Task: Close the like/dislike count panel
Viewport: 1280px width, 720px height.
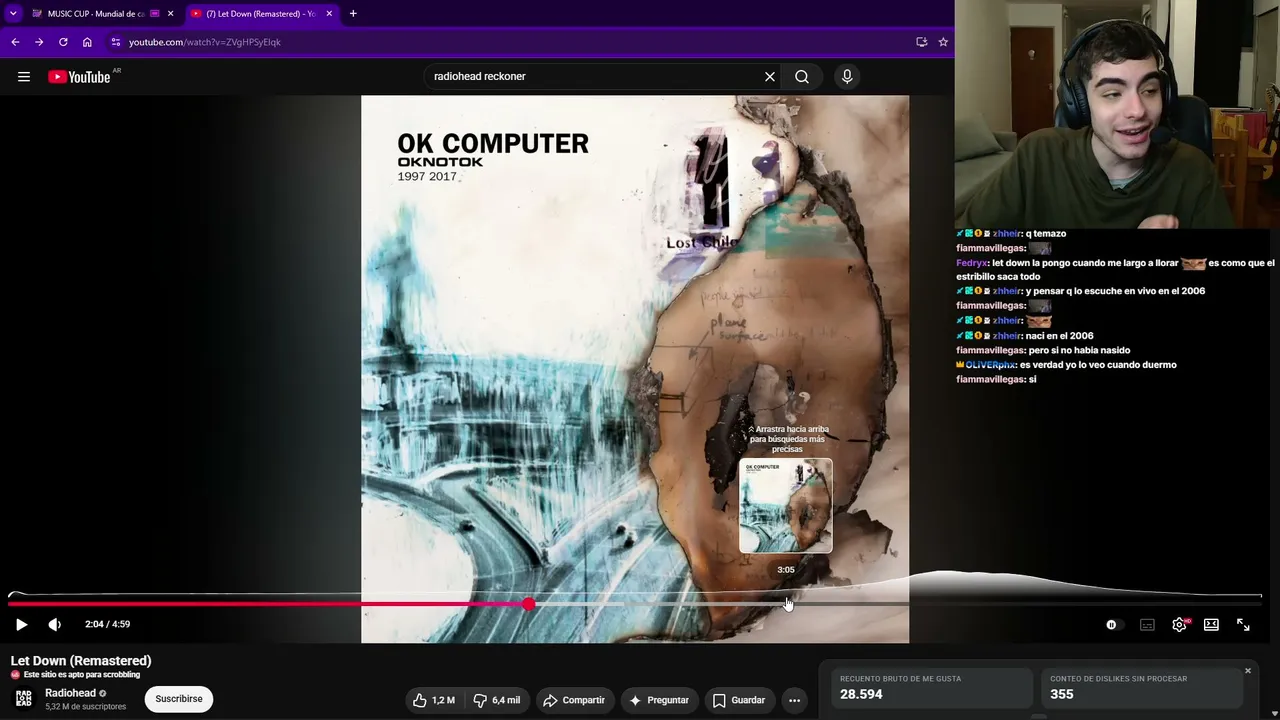Action: 1248,670
